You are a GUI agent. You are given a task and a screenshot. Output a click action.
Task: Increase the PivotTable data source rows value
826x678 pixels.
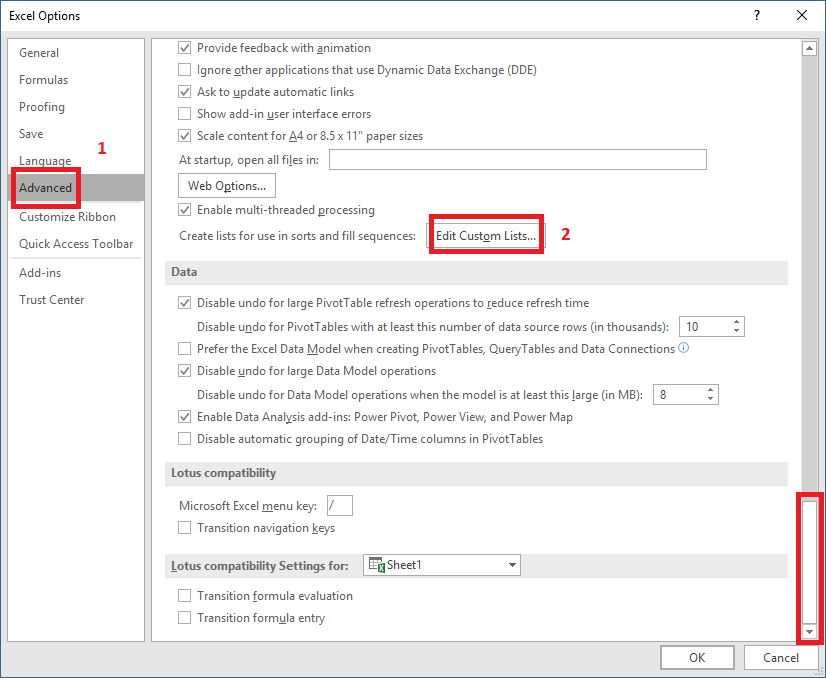pyautogui.click(x=737, y=322)
